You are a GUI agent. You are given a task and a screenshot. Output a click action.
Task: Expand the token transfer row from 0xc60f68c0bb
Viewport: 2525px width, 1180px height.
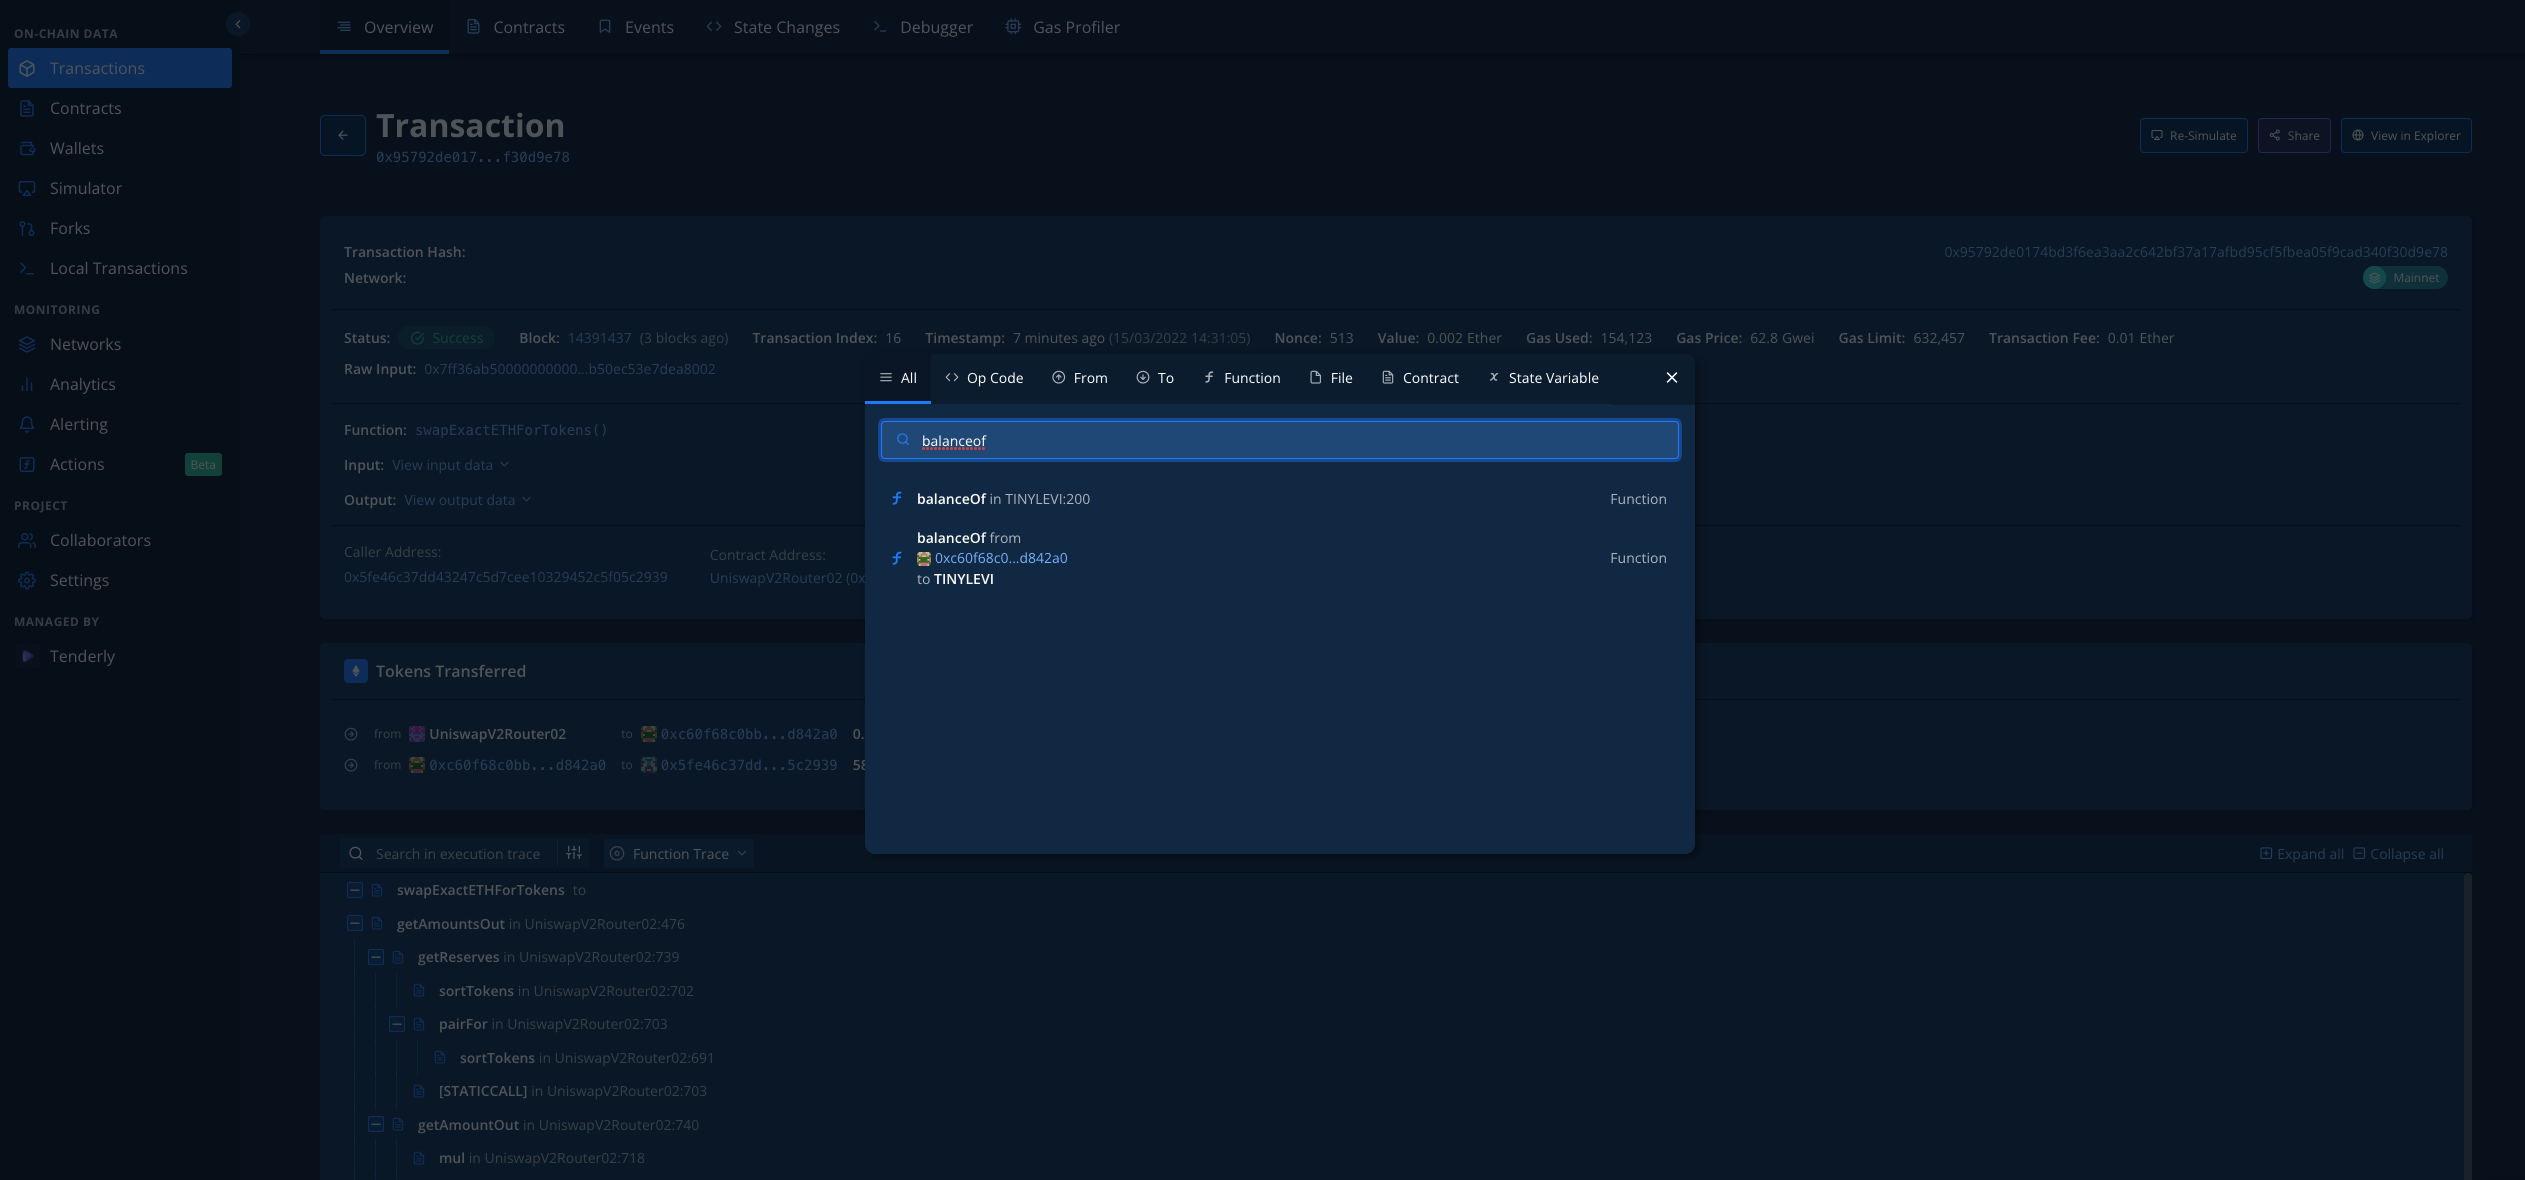tap(351, 765)
